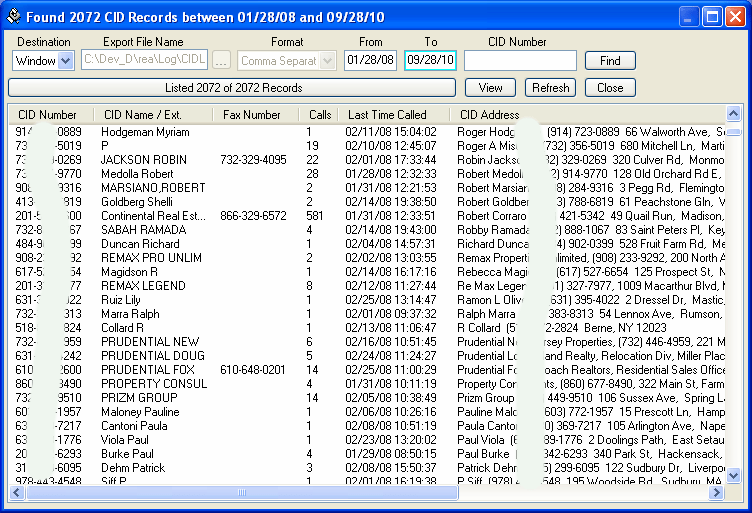Click the horizontal scrollbar right arrow

(717, 492)
